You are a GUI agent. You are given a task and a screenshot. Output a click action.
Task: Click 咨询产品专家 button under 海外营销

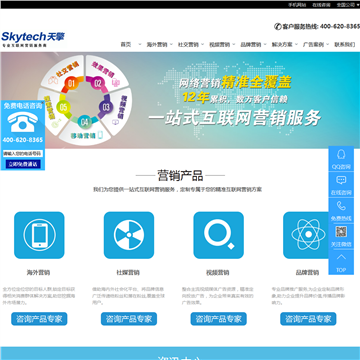[x=39, y=319]
